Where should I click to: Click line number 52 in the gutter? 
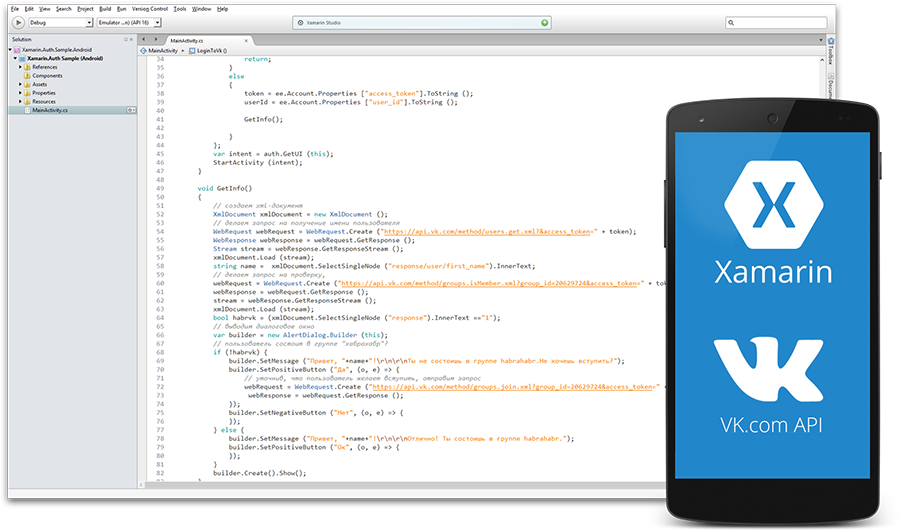(160, 214)
